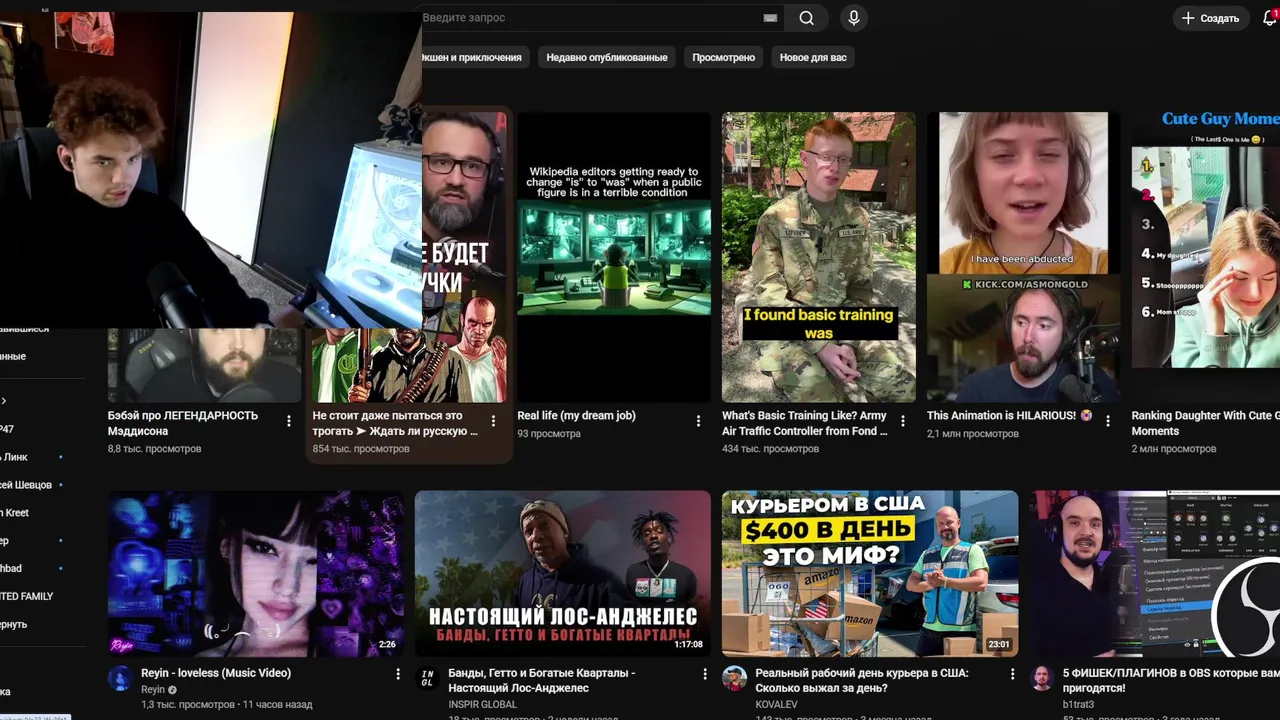Screen dimensions: 1280x720
Task: Open the Бэбэй про ЛЕГЕНДАРНОСТЬ Мэддисона title
Action: pos(183,423)
